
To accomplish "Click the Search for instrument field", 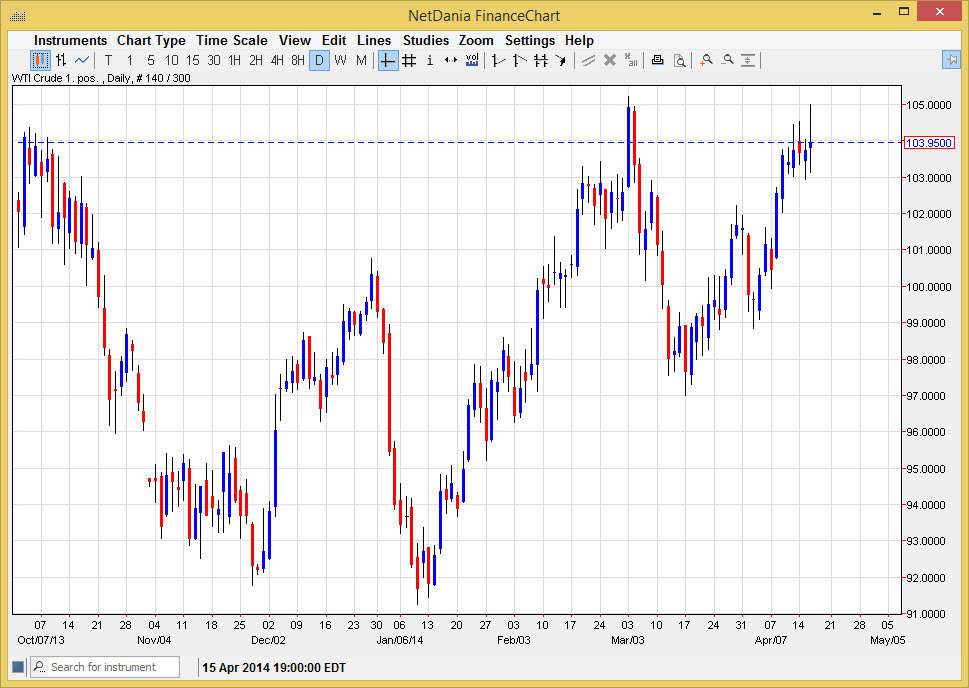I will (x=112, y=667).
